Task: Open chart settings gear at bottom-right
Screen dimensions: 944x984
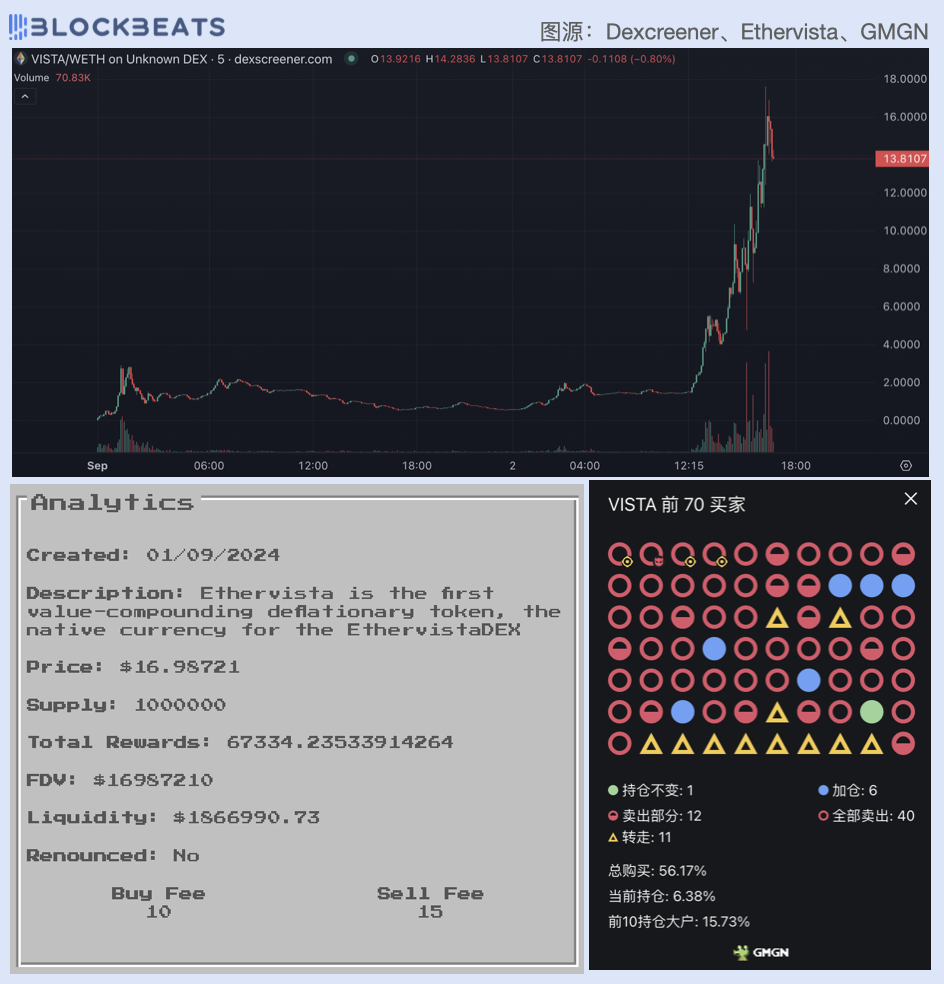Action: point(906,465)
